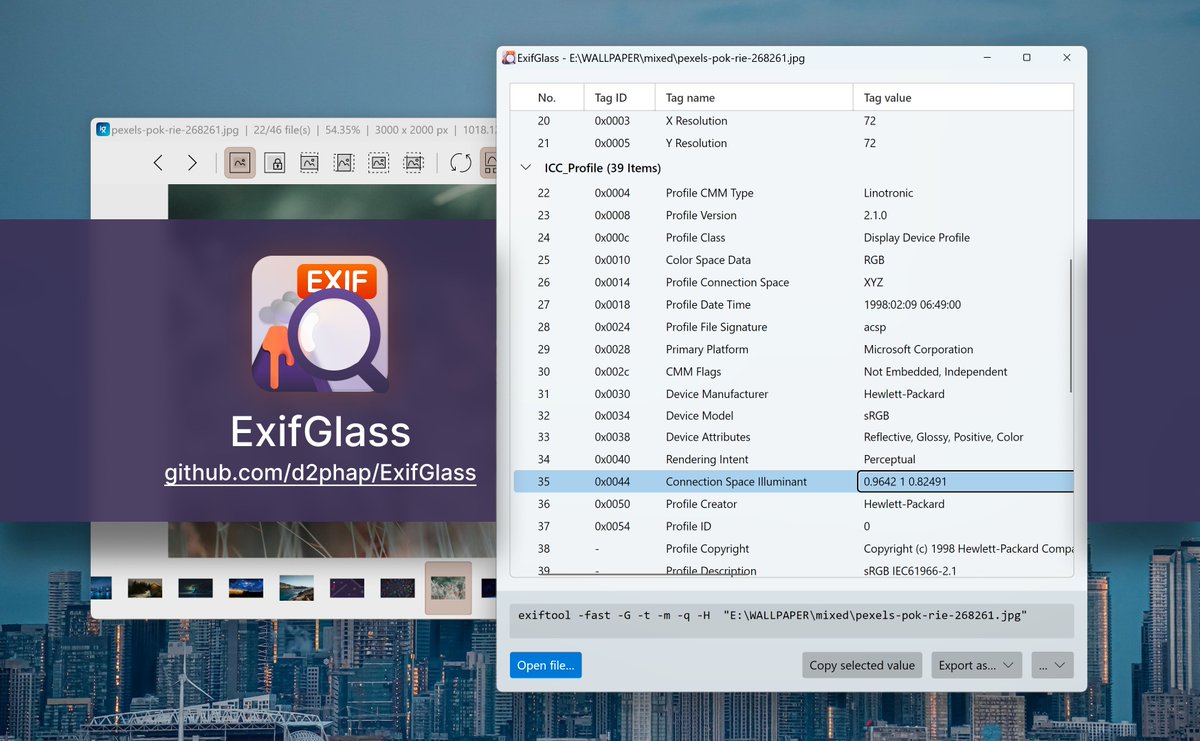Sort by Tag name column header
Viewport: 1200px width, 741px height.
point(754,98)
